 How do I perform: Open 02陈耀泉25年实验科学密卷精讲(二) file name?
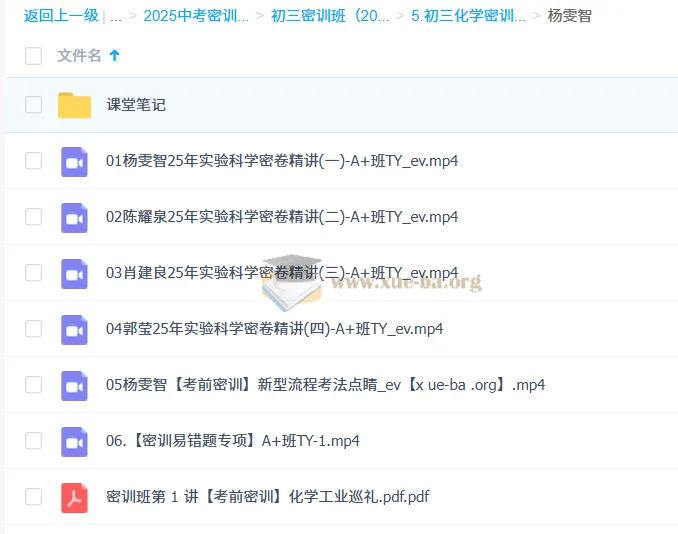(x=282, y=217)
